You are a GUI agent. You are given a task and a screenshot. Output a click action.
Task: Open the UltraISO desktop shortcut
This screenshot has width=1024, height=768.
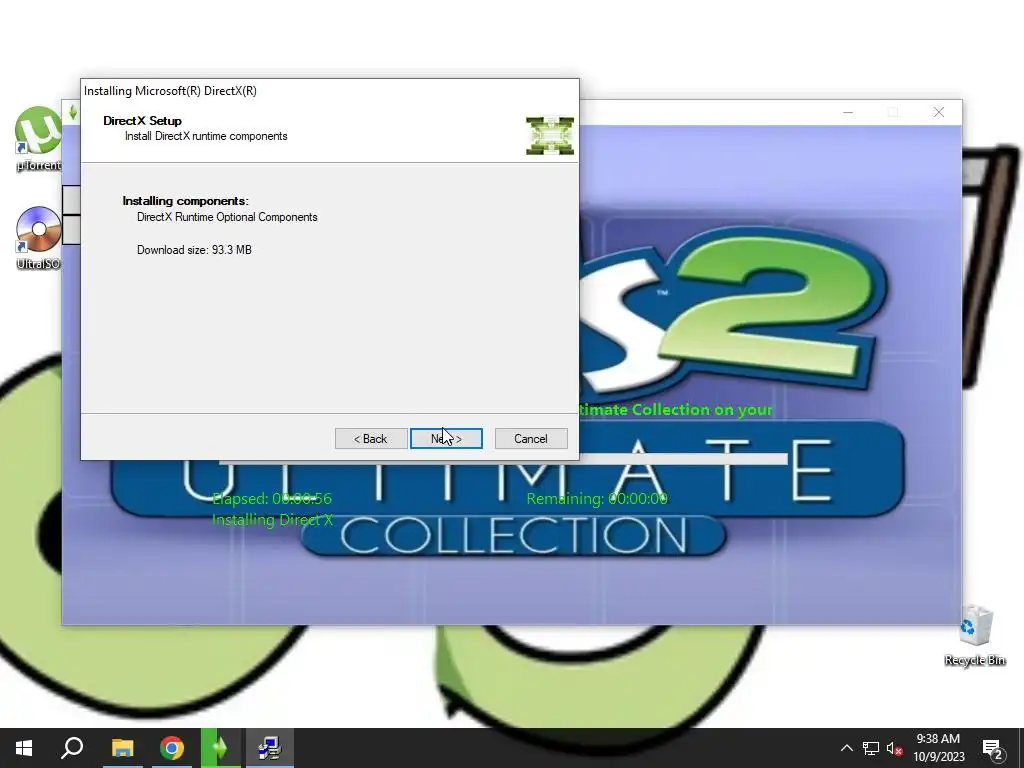(x=38, y=238)
